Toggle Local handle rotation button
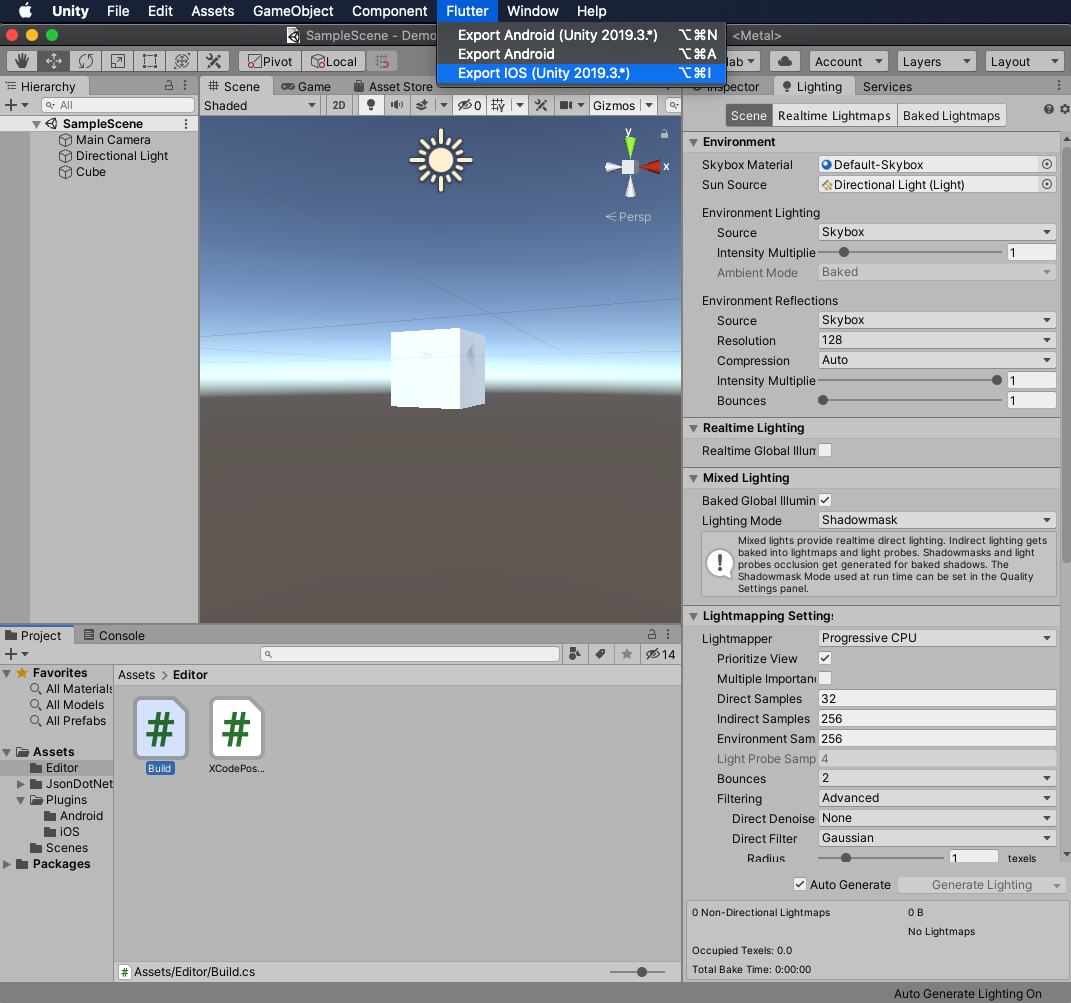 (x=333, y=61)
